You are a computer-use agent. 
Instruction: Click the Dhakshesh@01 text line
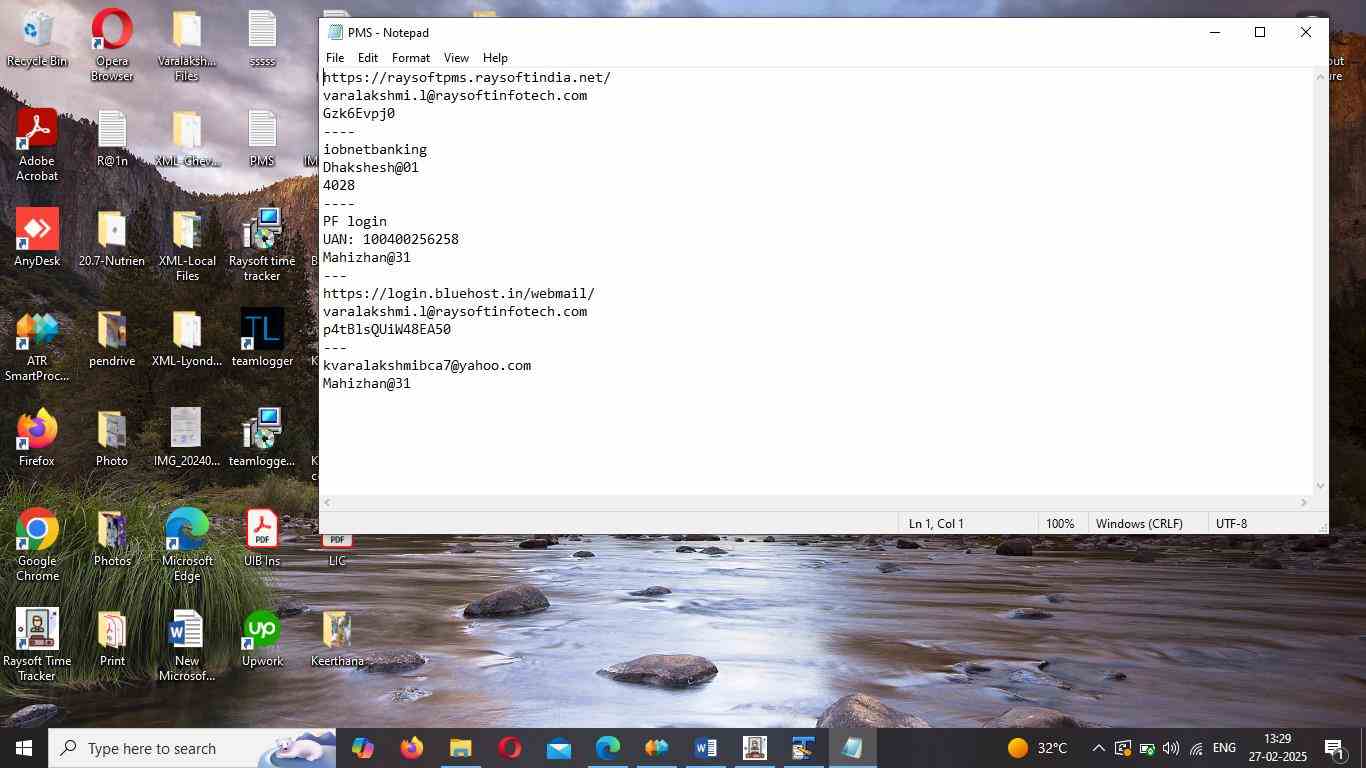click(371, 168)
